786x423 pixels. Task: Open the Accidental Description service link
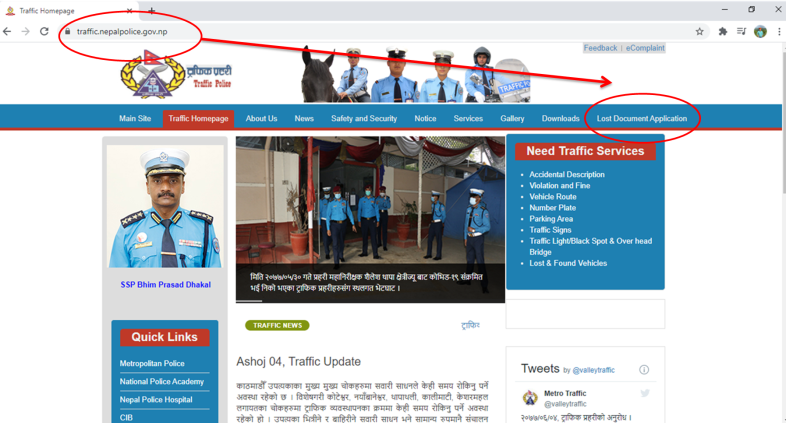(x=567, y=175)
